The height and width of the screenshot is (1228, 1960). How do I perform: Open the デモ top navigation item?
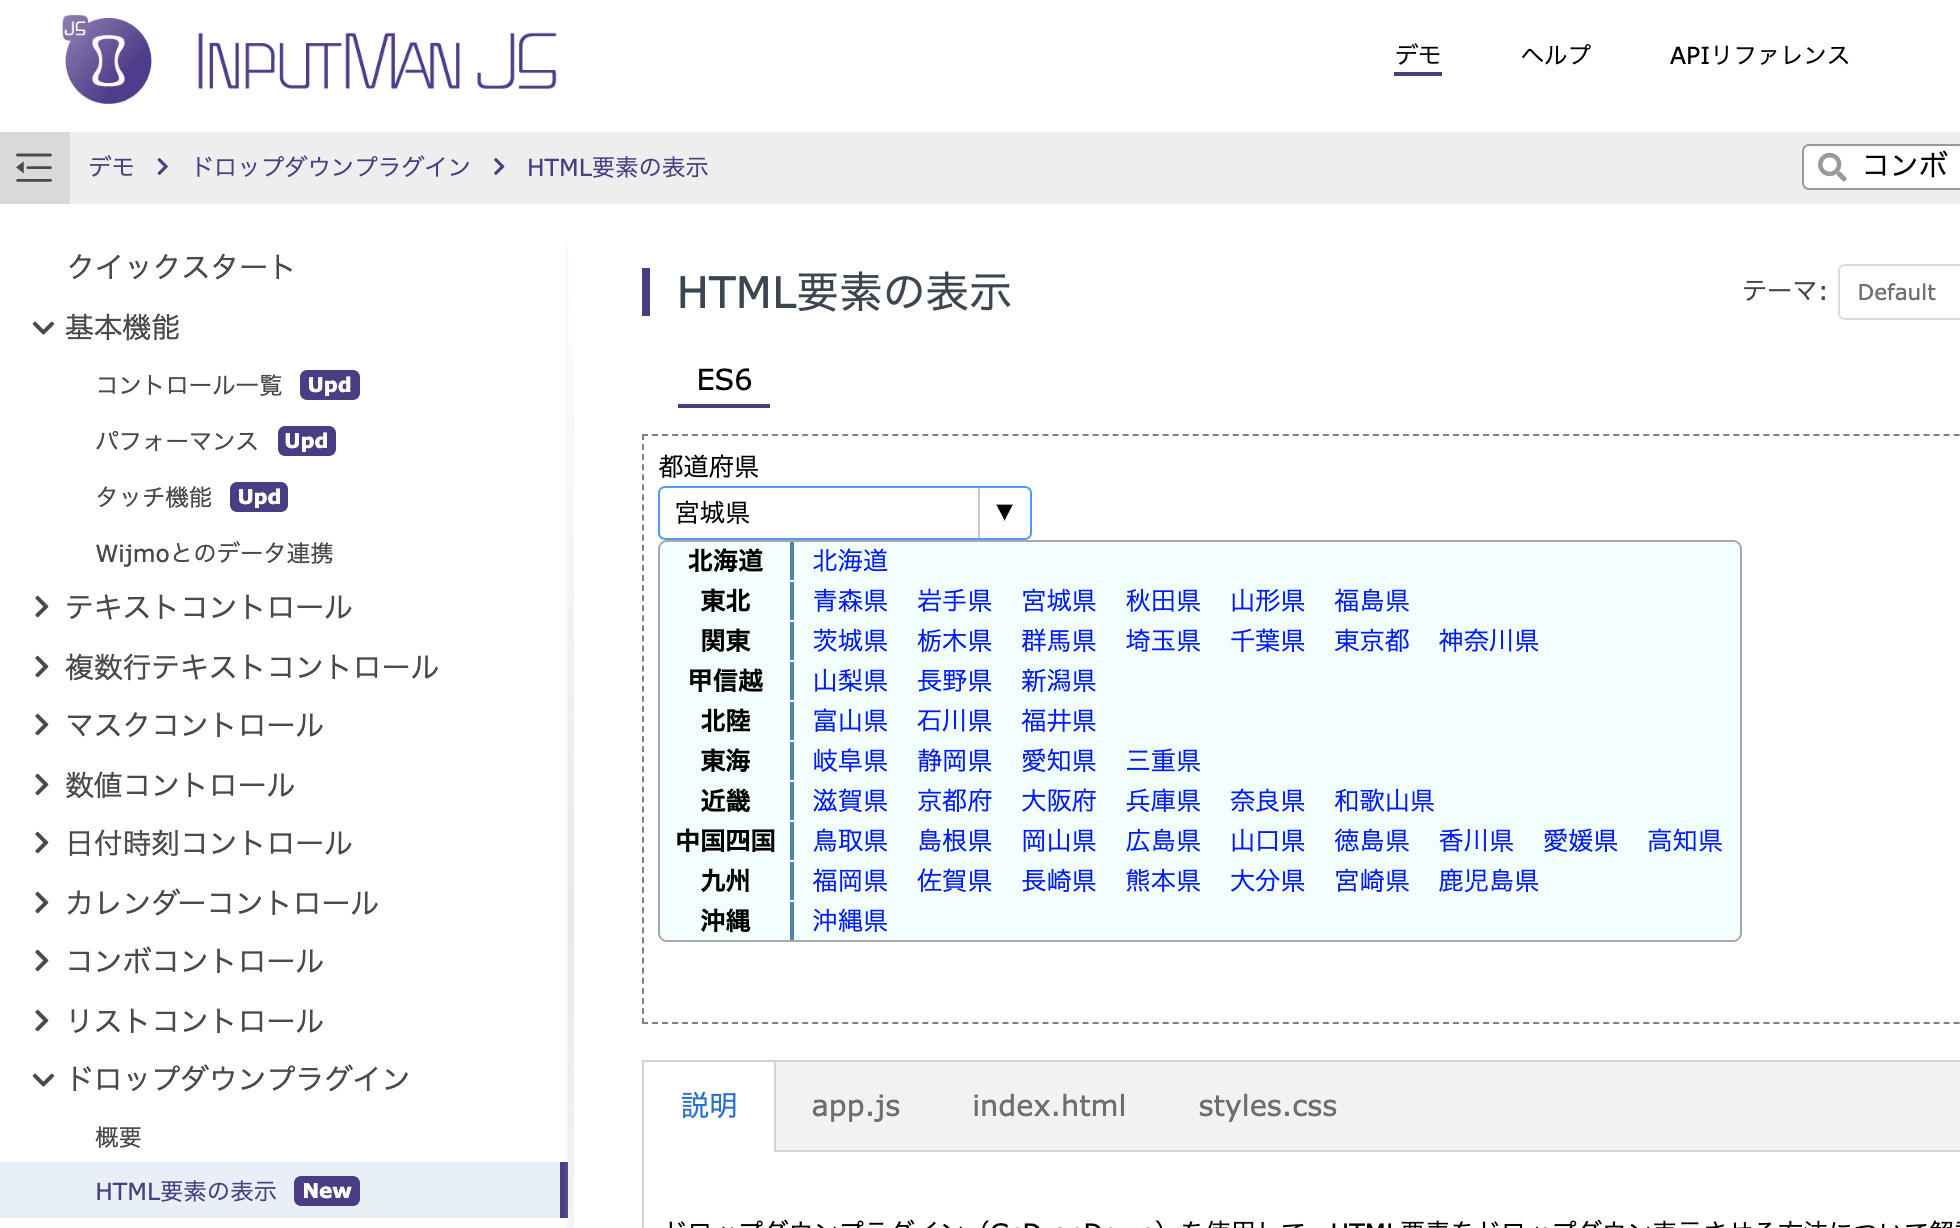[1418, 55]
